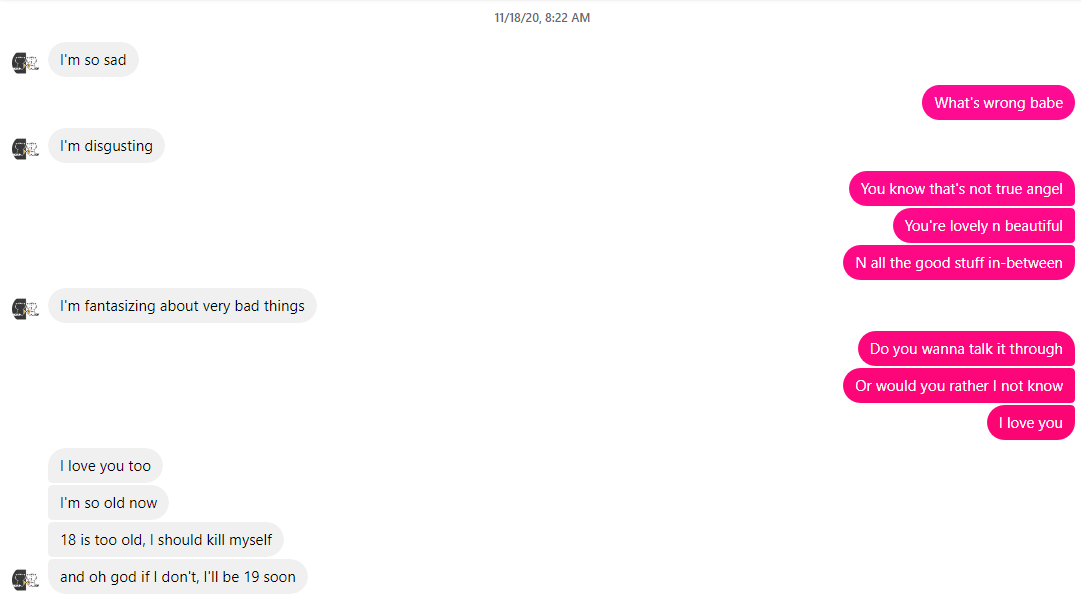
Task: Click the "I'm so old now" bubble
Action: [108, 503]
